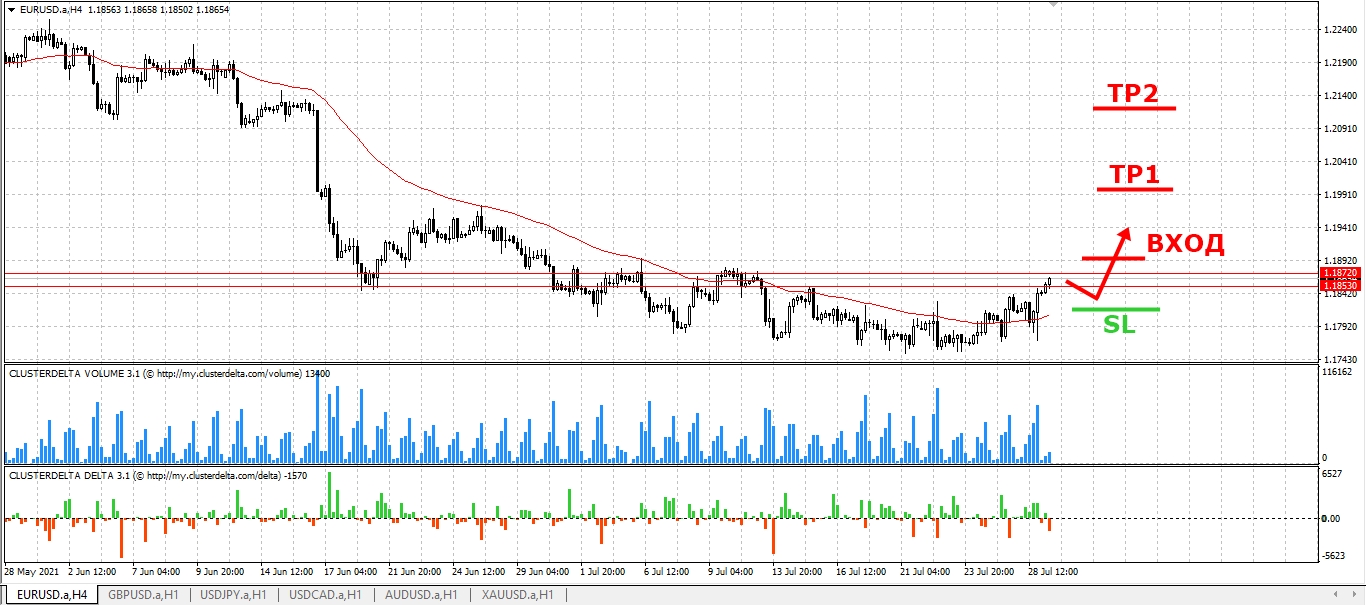
Task: Click the 116162 volume scale value
Action: 1337,372
